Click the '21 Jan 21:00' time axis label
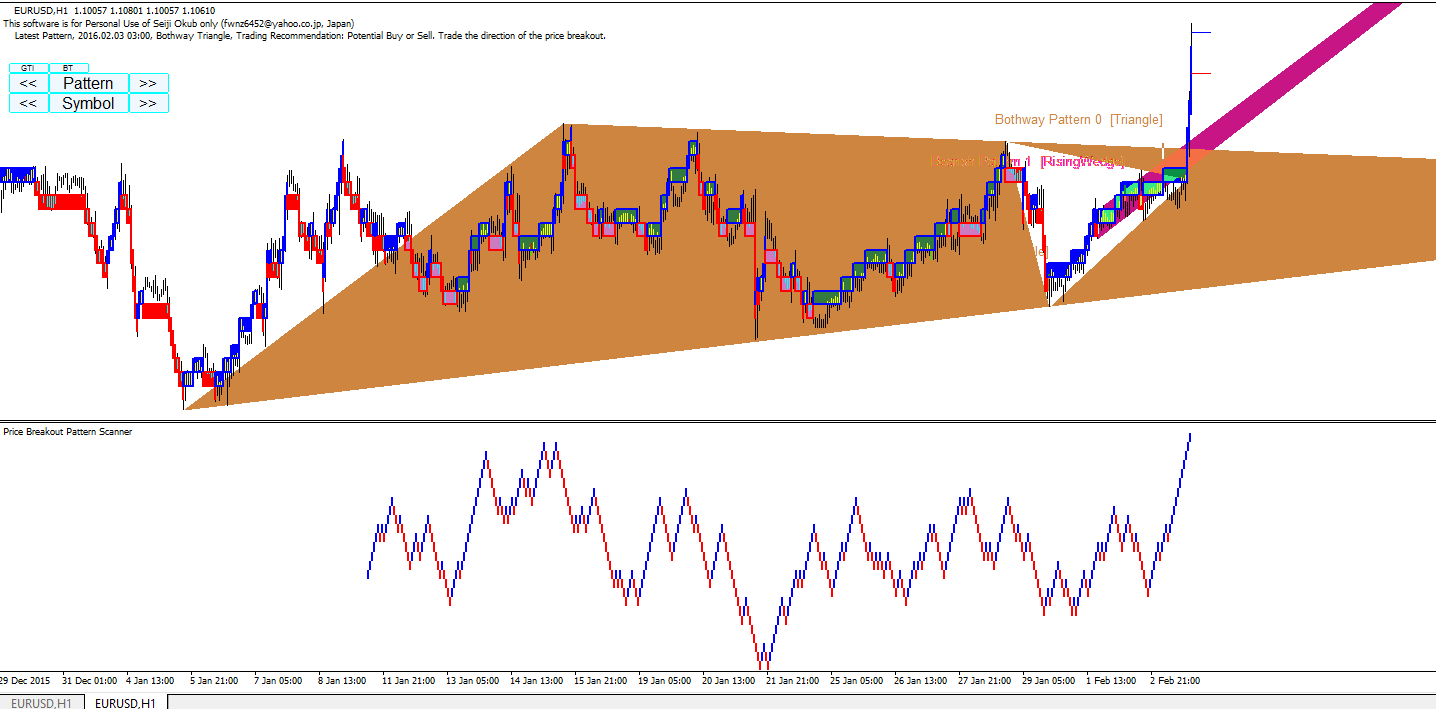Viewport: 1436px width, 709px height. [792, 681]
